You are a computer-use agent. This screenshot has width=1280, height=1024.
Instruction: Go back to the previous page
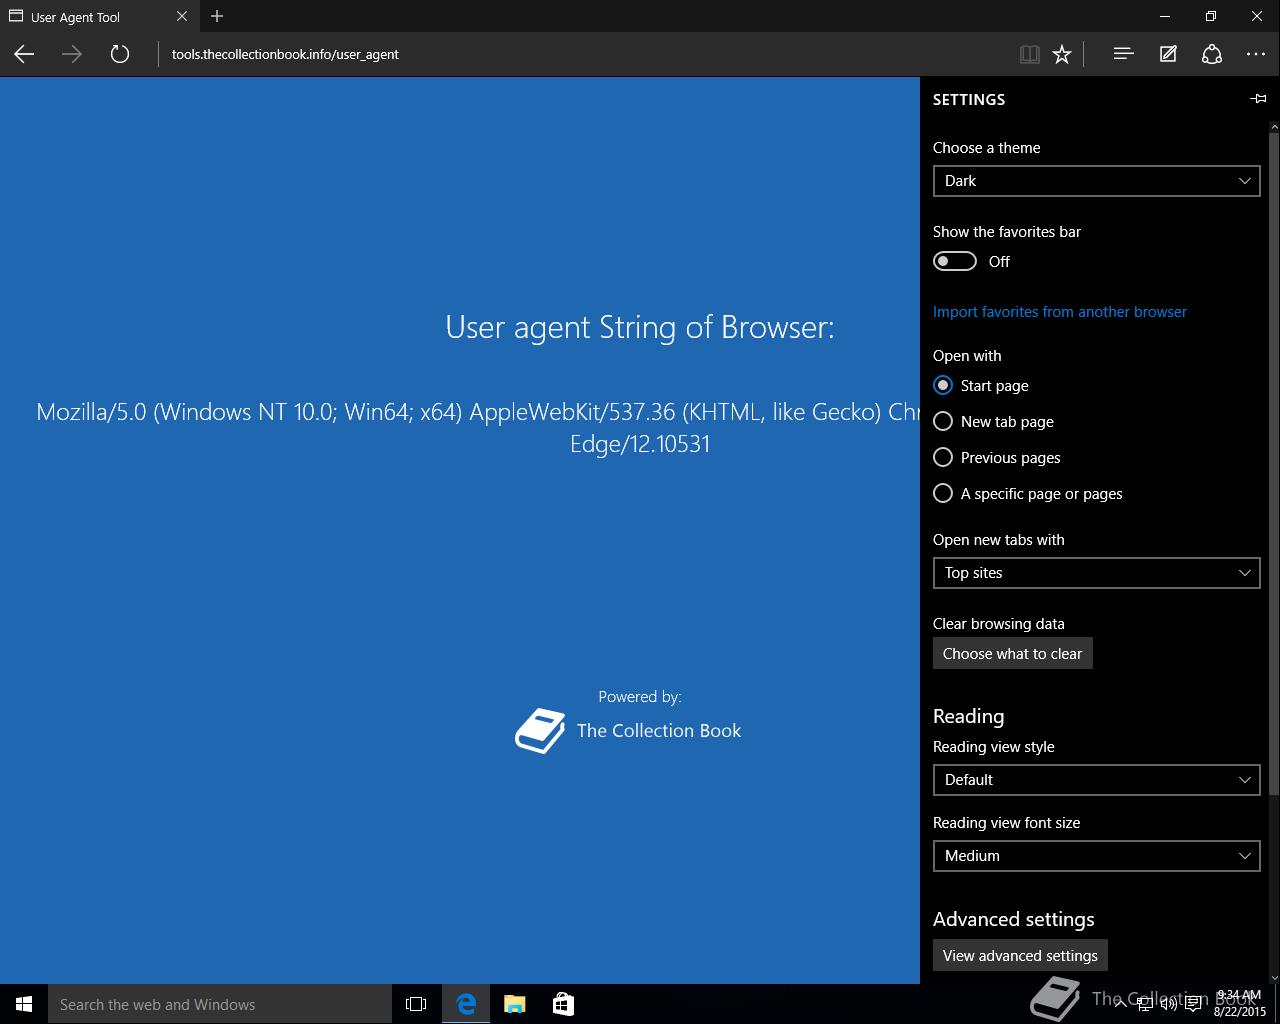[x=24, y=54]
